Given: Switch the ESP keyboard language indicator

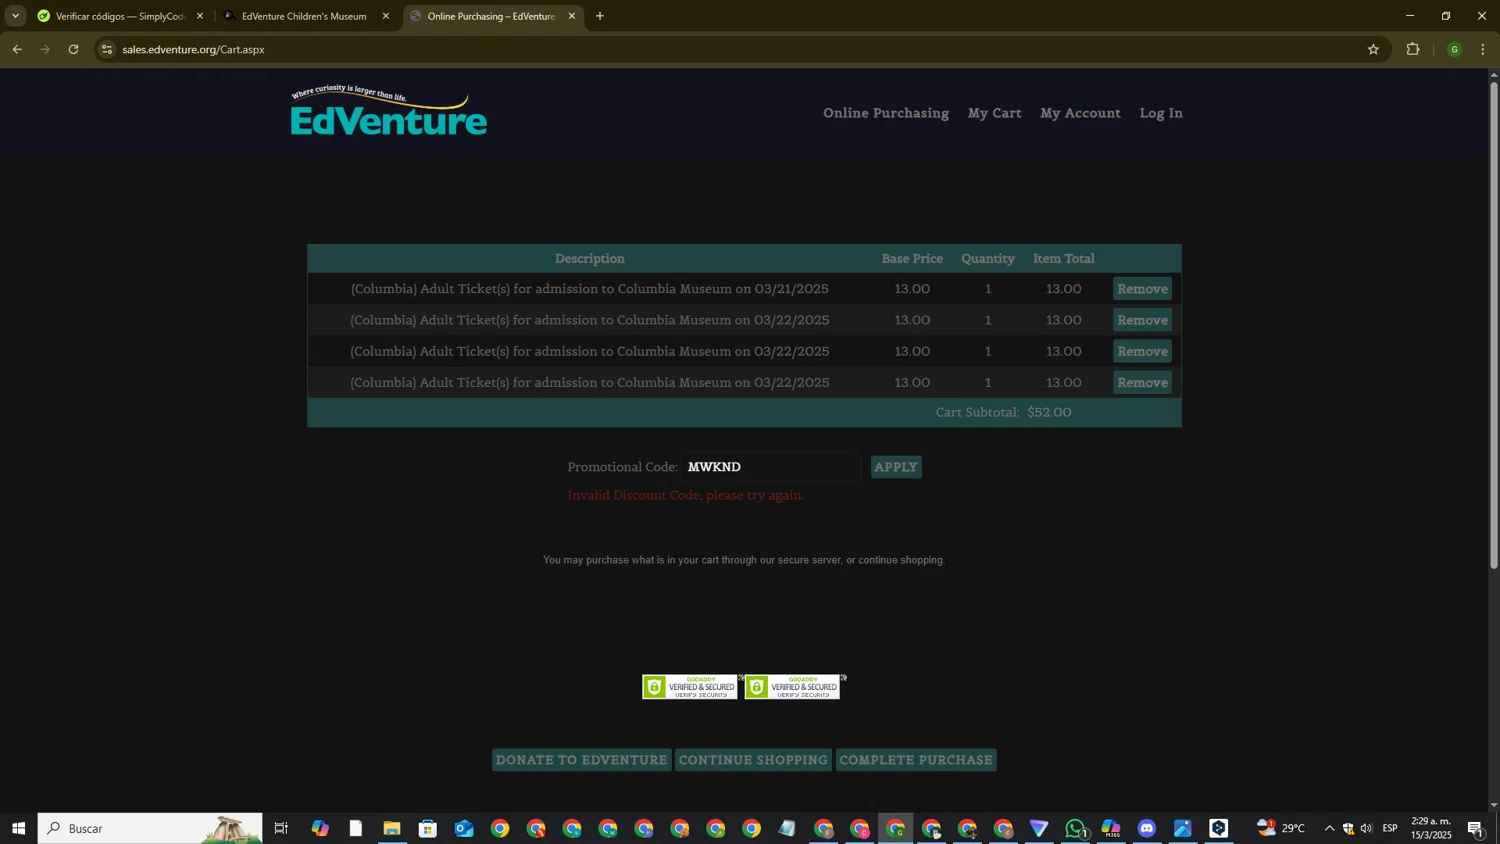Looking at the screenshot, I should [x=1390, y=828].
